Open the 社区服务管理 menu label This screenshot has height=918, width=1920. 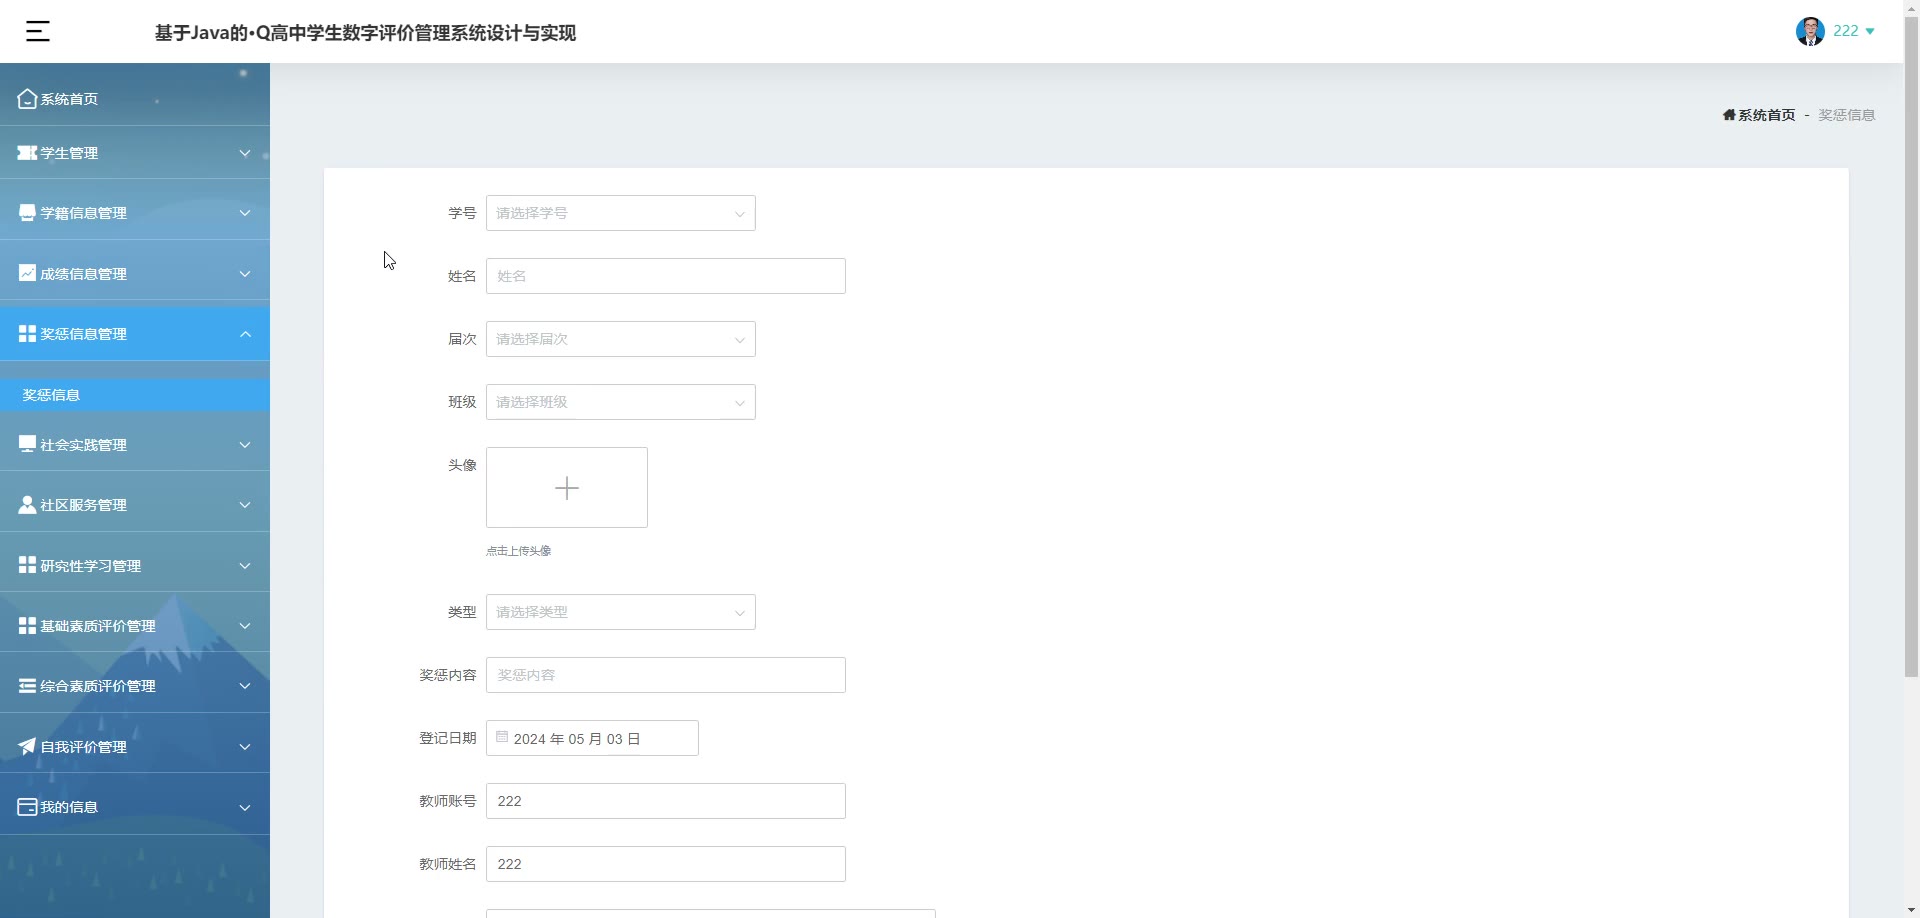click(x=83, y=505)
